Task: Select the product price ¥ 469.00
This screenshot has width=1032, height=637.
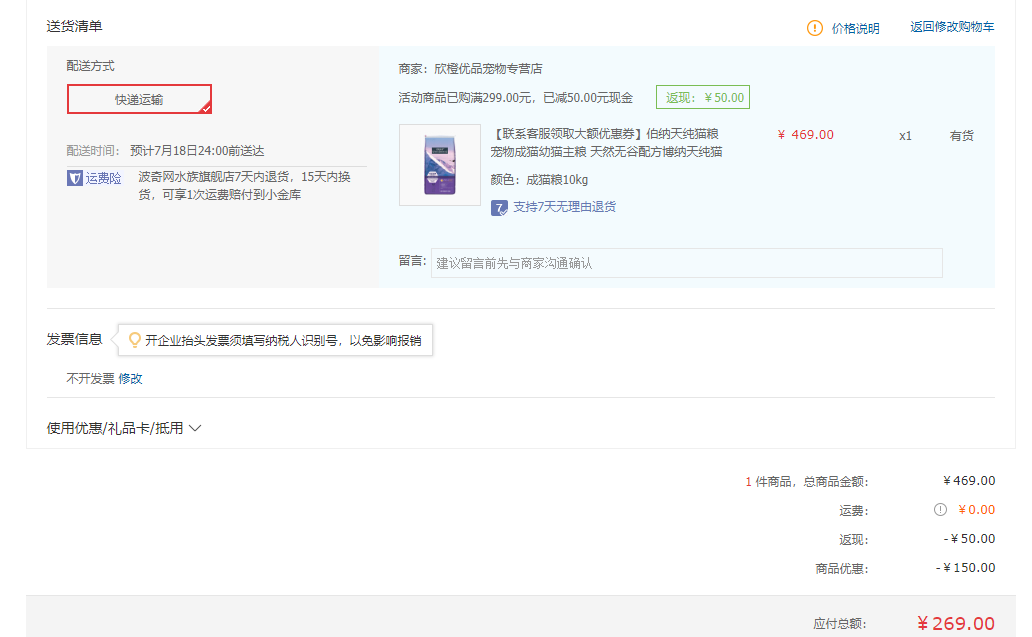Action: click(806, 135)
